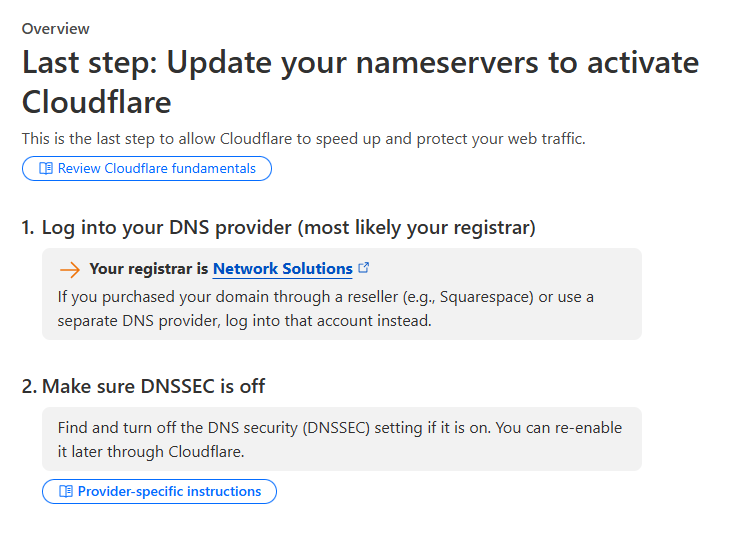Click the book icon in Provider-specific instructions
Viewport: 750px width, 535px height.
(x=66, y=491)
